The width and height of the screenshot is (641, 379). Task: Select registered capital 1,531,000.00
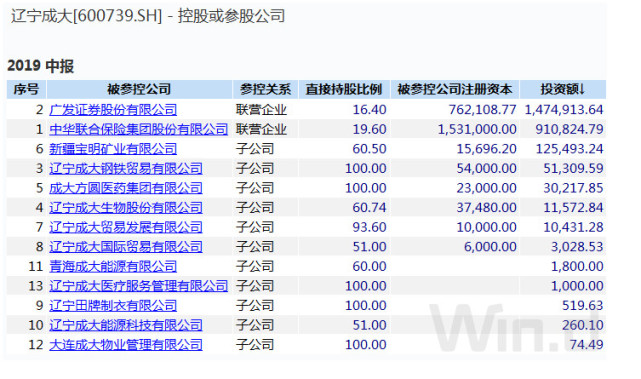(x=477, y=130)
